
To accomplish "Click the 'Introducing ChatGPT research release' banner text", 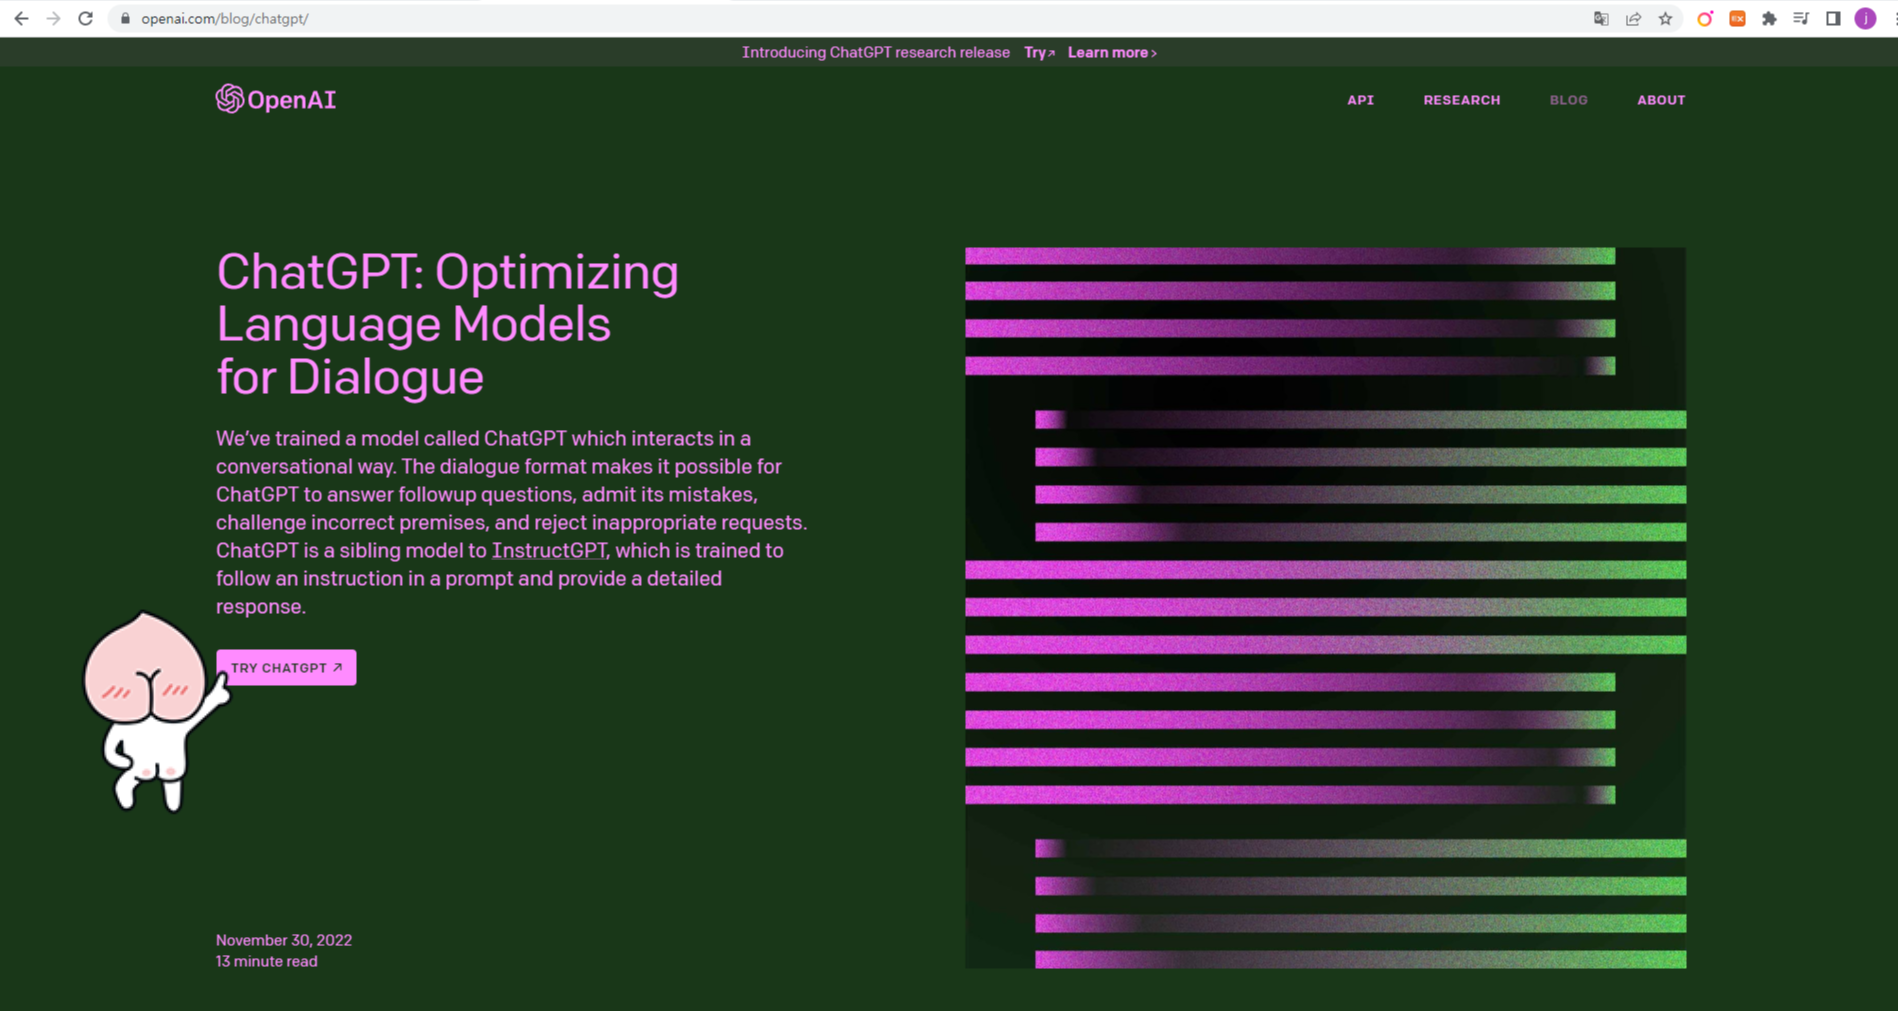I will click(x=875, y=52).
